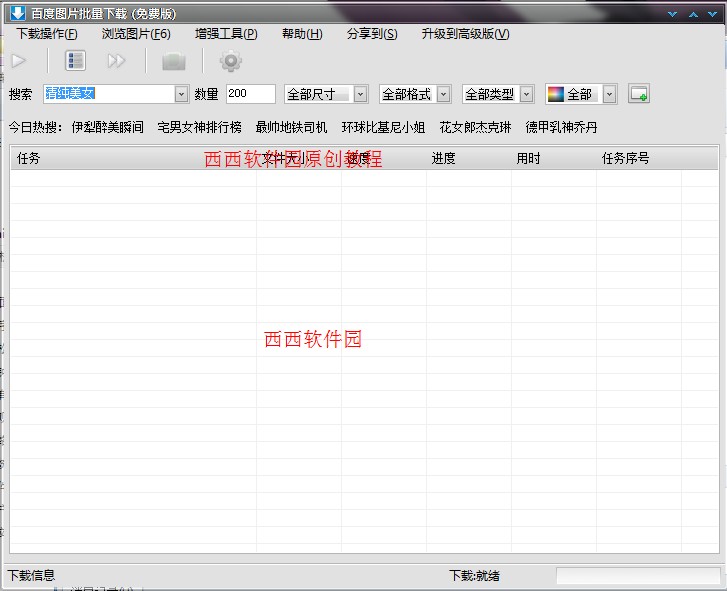Click hot search link 花女郎杰克琳
The height and width of the screenshot is (591, 727).
[x=475, y=127]
